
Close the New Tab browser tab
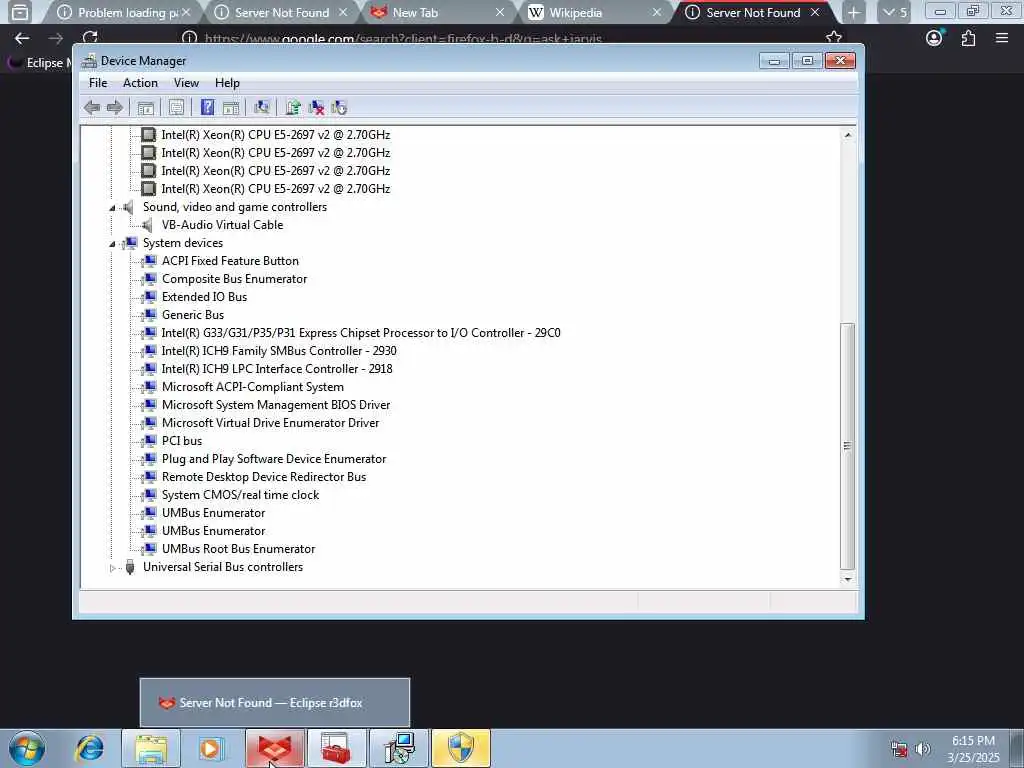point(500,12)
